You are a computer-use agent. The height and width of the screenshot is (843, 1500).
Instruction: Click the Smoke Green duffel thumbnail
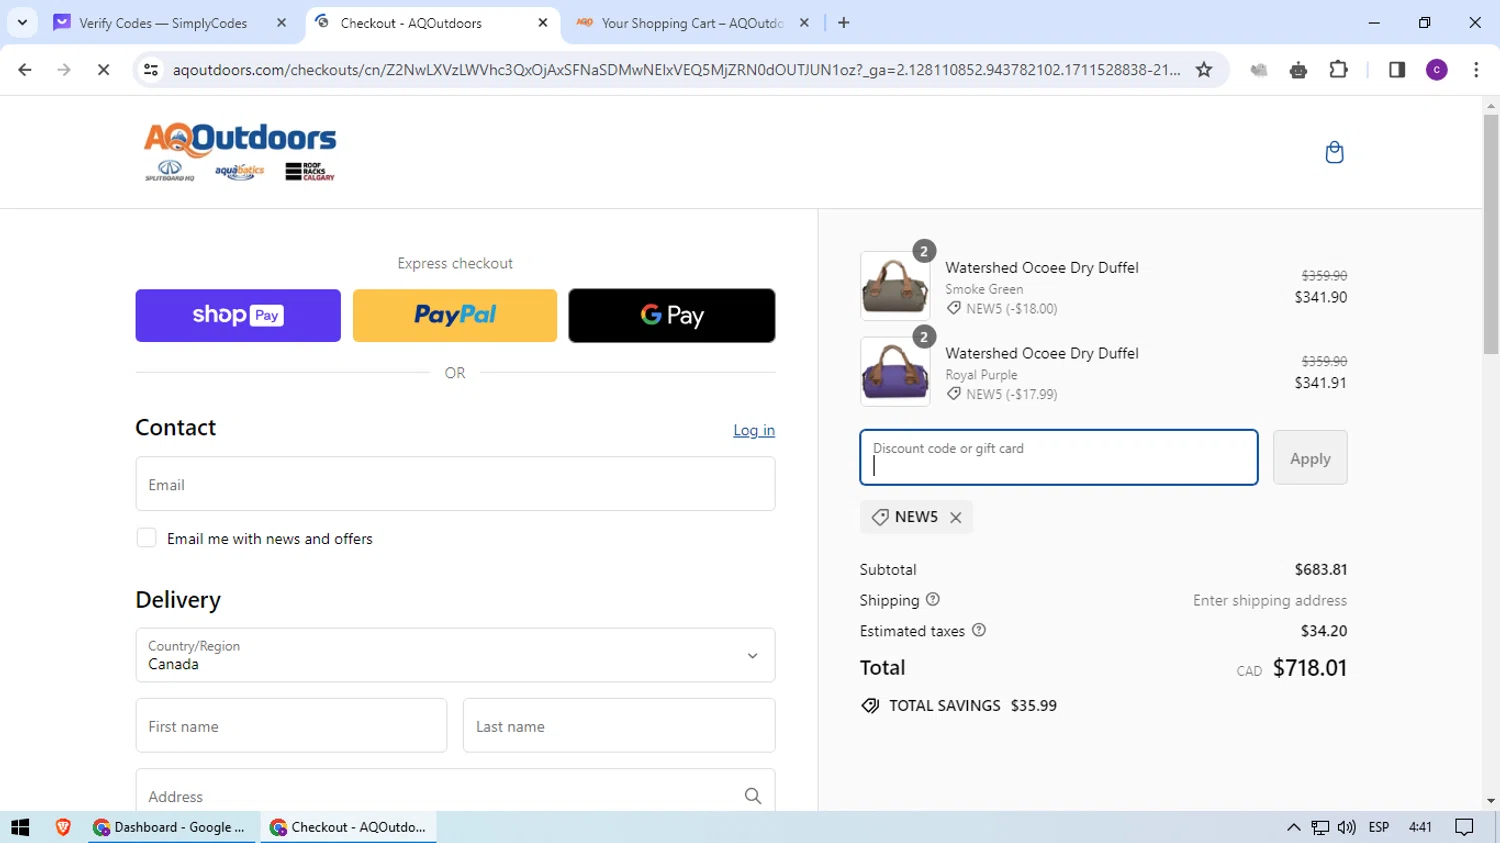click(x=895, y=286)
